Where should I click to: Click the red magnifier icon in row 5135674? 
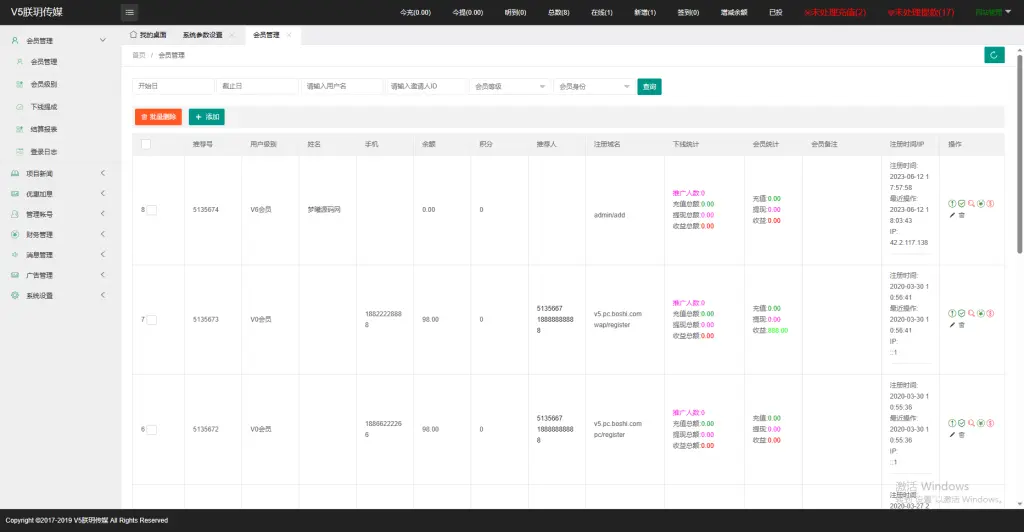point(971,204)
